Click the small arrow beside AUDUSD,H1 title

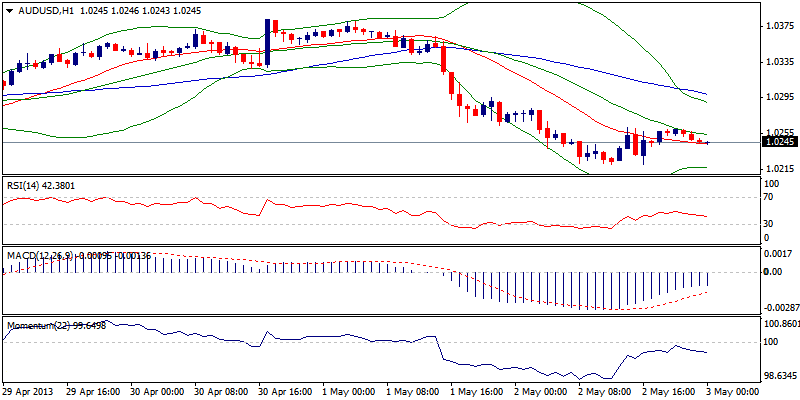(x=7, y=9)
